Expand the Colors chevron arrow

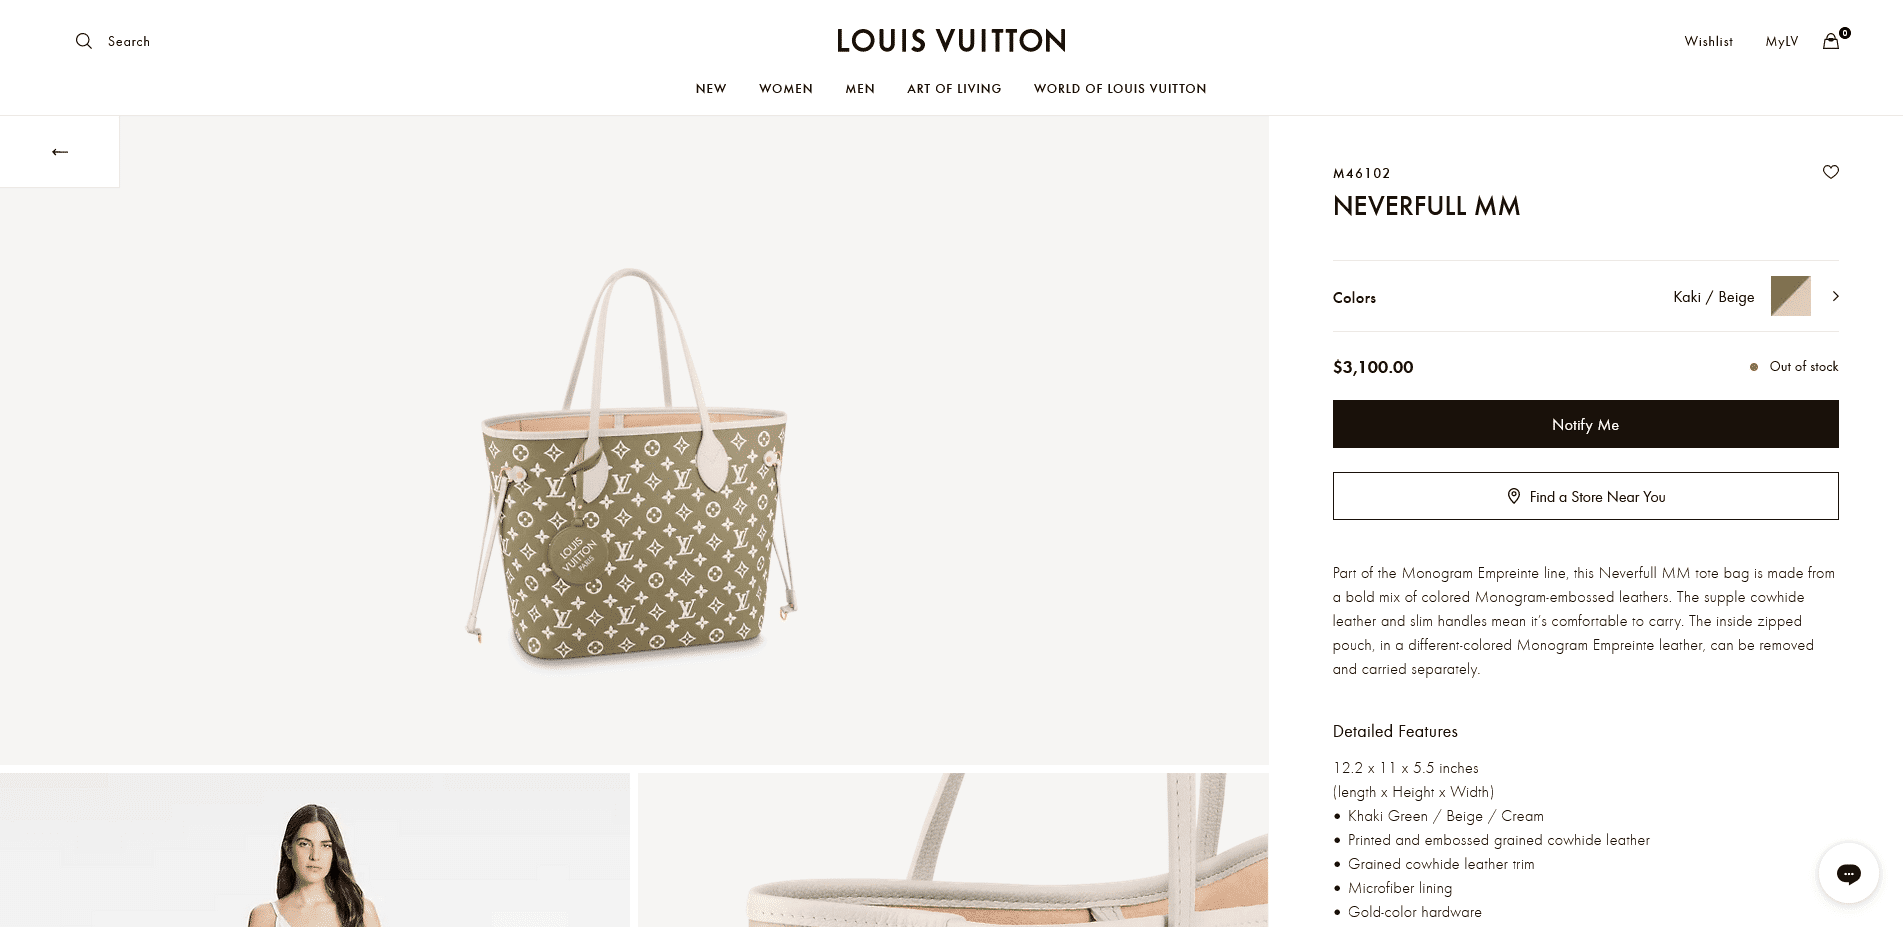(x=1835, y=296)
